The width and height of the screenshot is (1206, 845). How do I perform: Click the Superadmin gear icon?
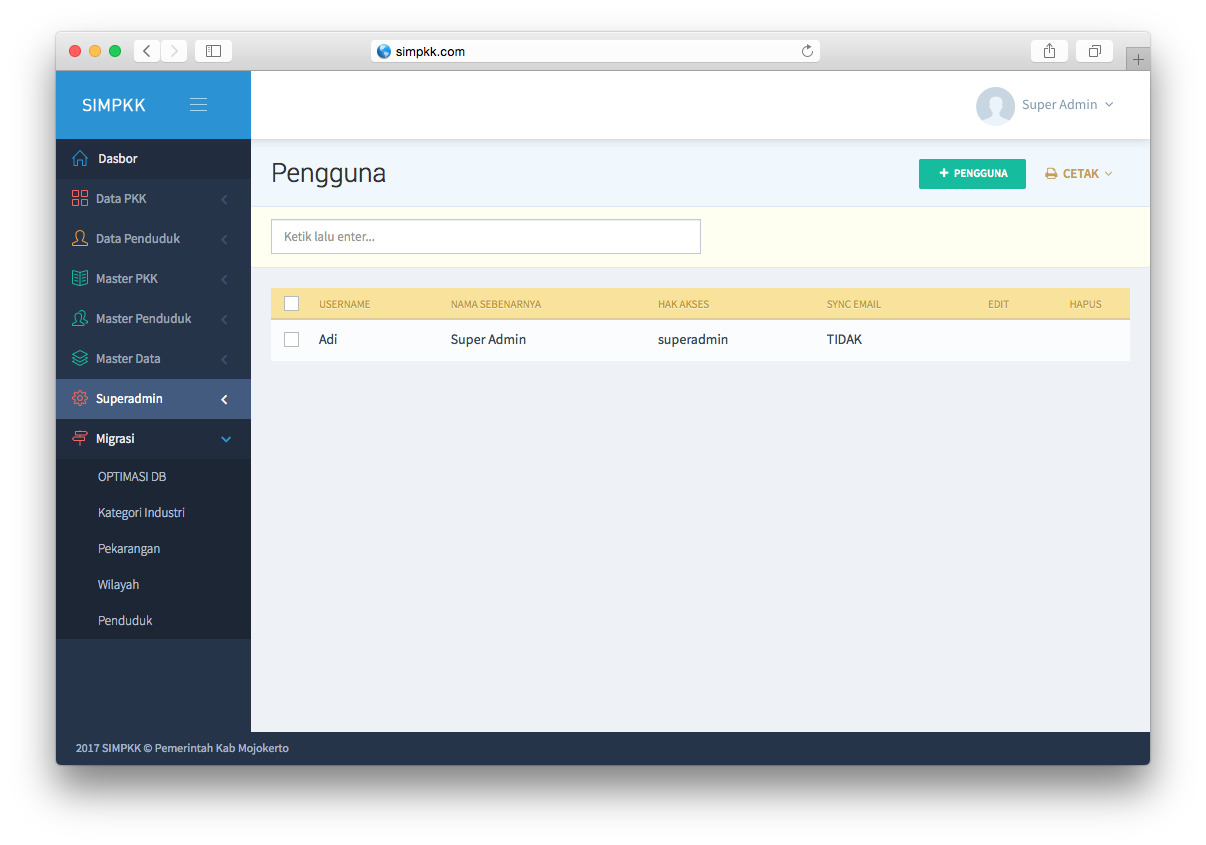(x=80, y=399)
